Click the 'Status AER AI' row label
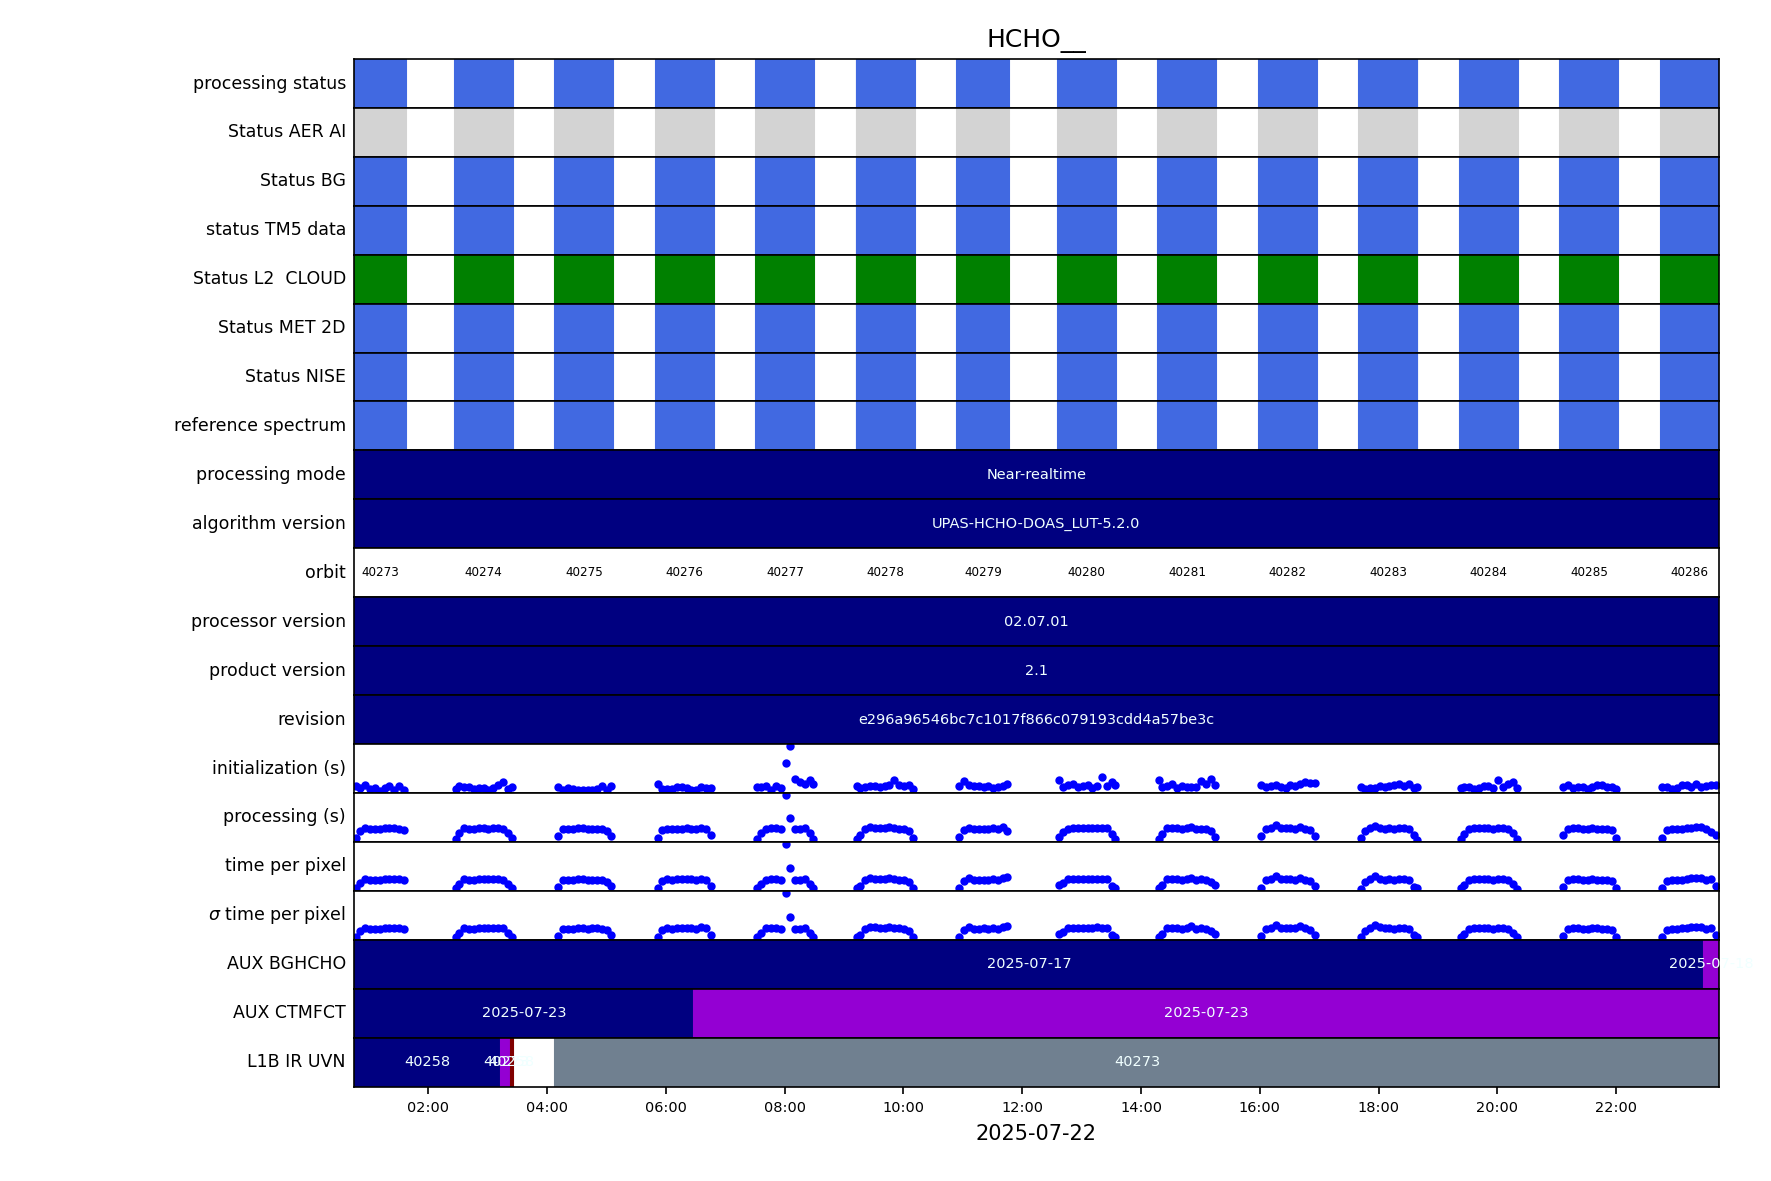Image resolution: width=1771 pixels, height=1181 pixels. [x=286, y=132]
